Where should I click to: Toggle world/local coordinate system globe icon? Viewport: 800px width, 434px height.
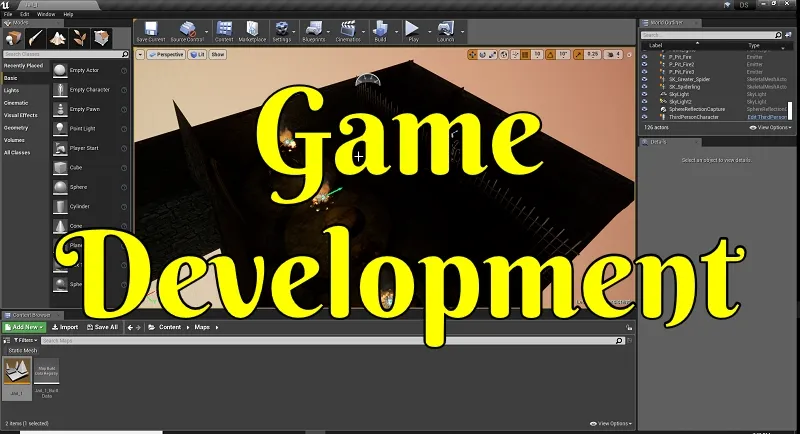tap(504, 55)
